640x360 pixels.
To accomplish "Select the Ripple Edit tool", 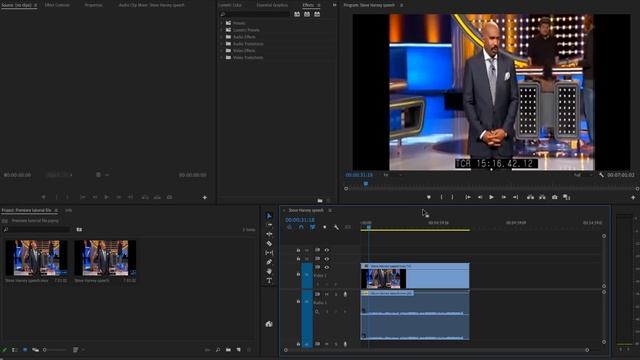I will point(269,234).
